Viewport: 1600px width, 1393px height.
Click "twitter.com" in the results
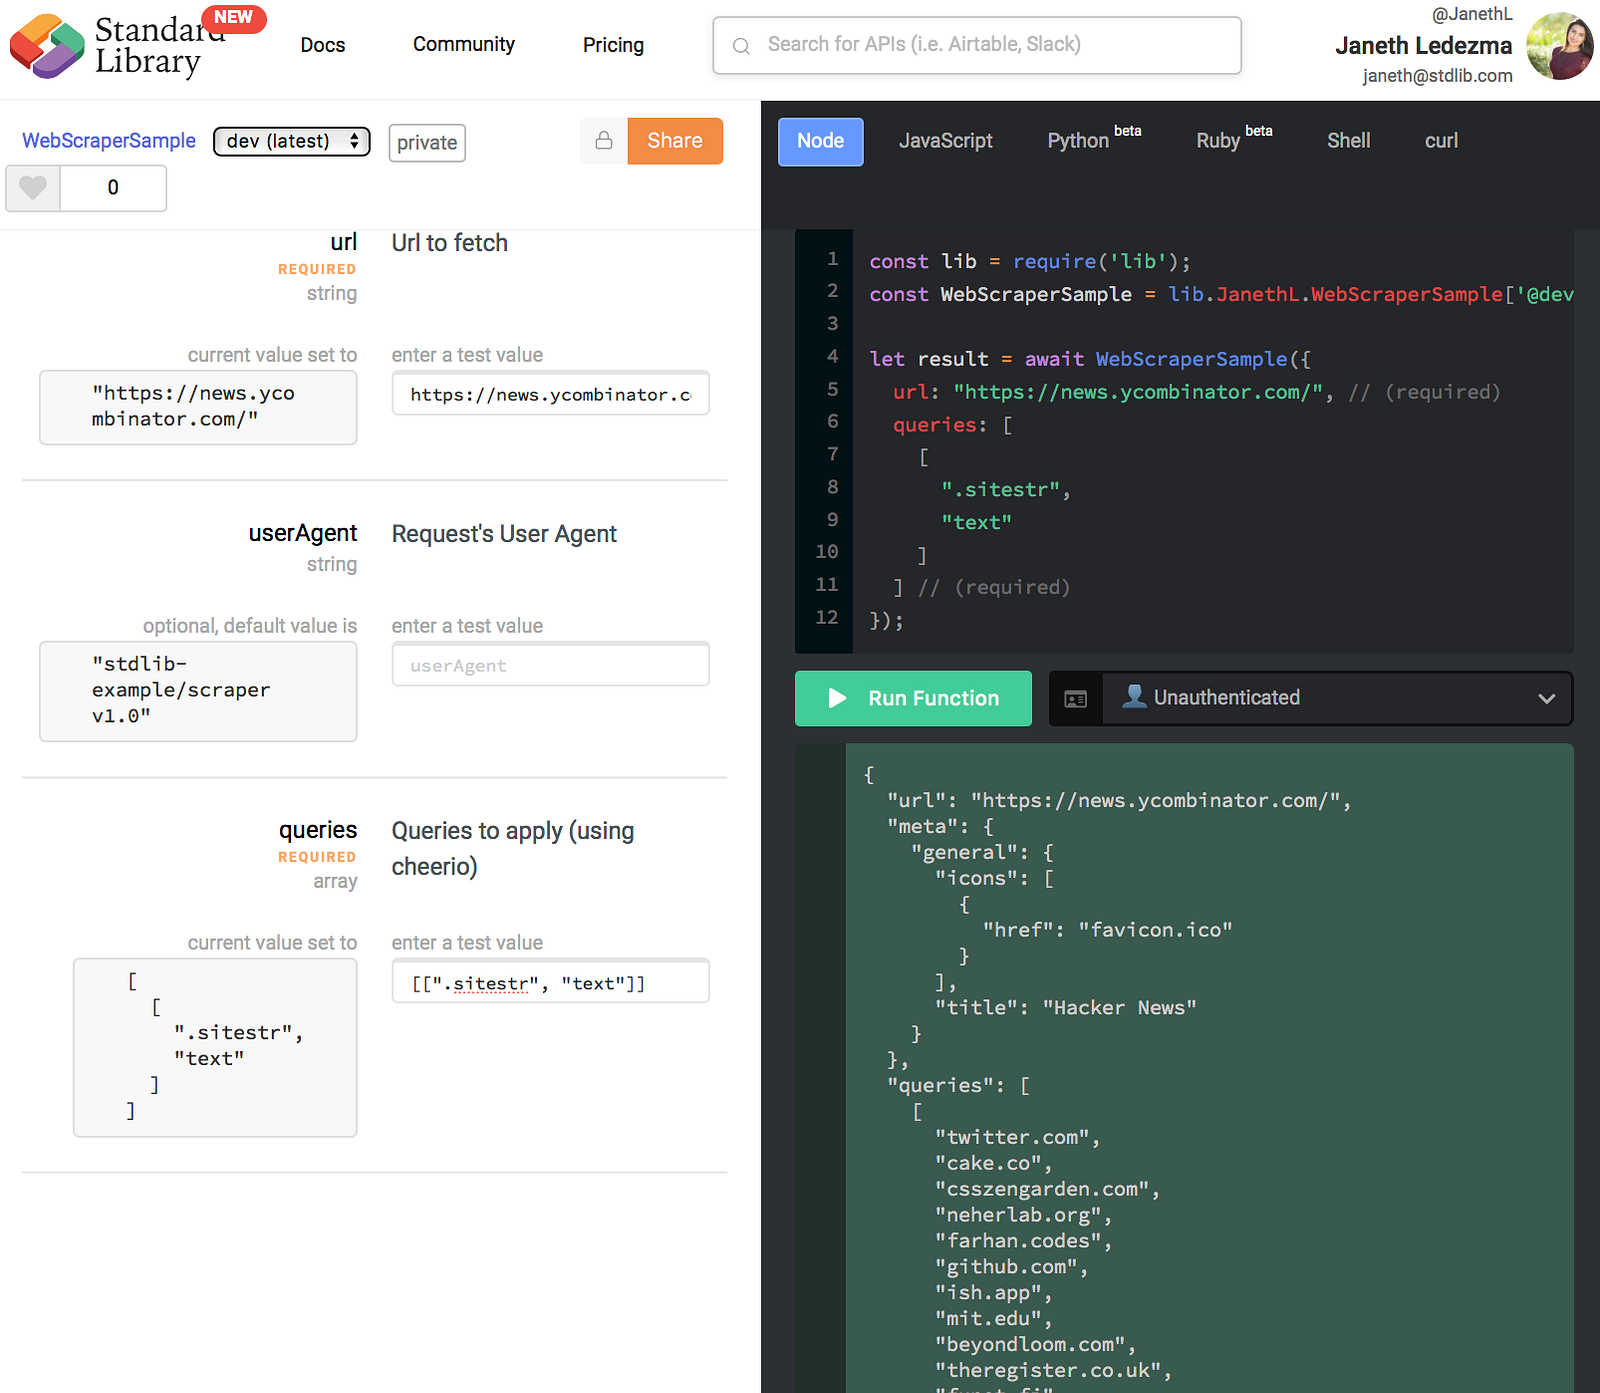point(1012,1138)
